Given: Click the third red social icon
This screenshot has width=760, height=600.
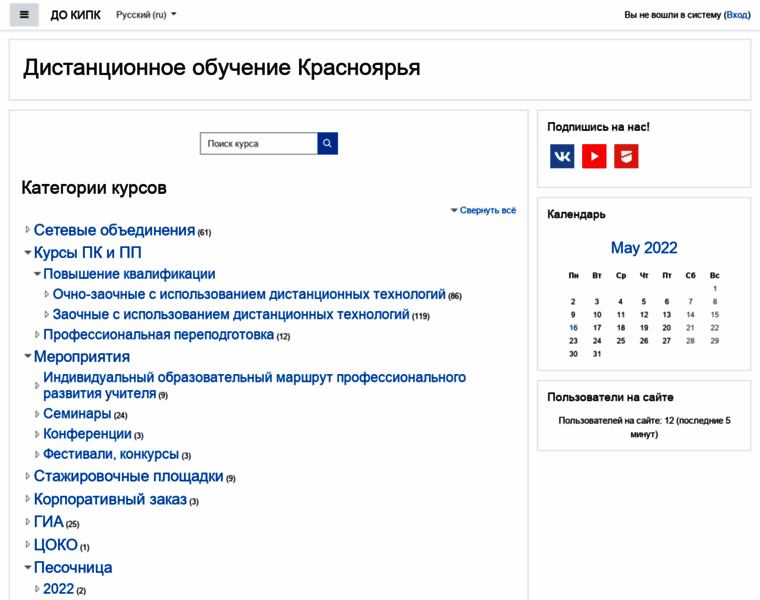Looking at the screenshot, I should coord(626,156).
